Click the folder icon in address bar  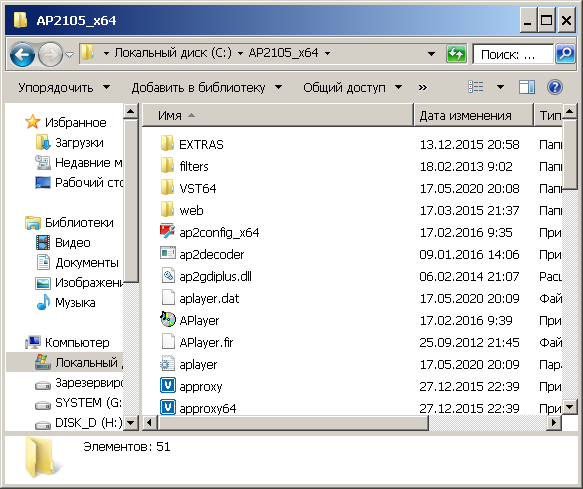pos(88,53)
